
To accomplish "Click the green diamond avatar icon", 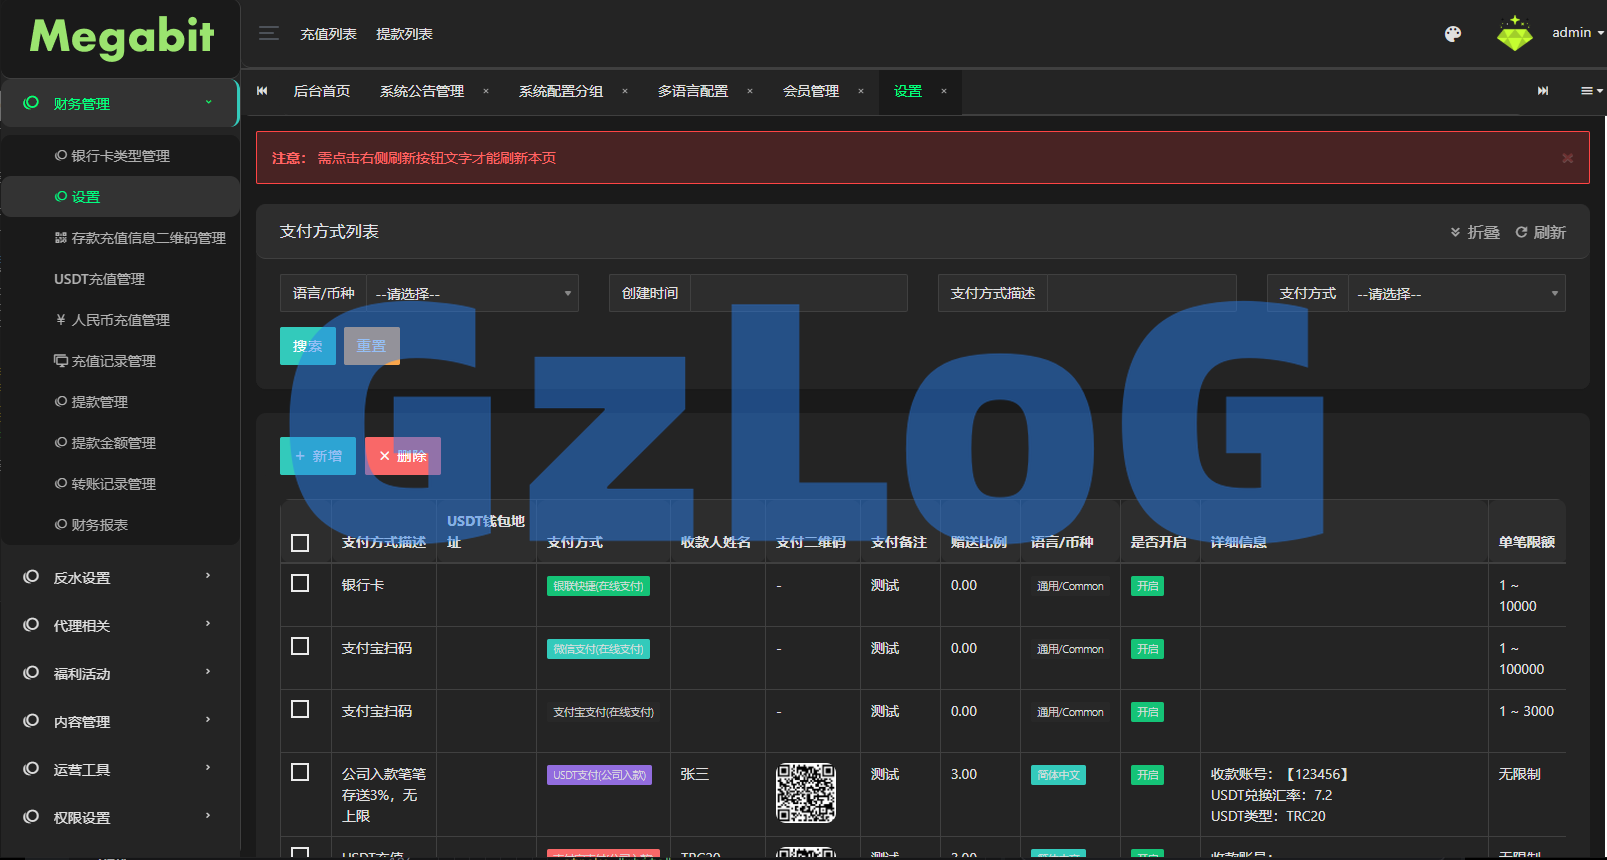I will tap(1514, 34).
